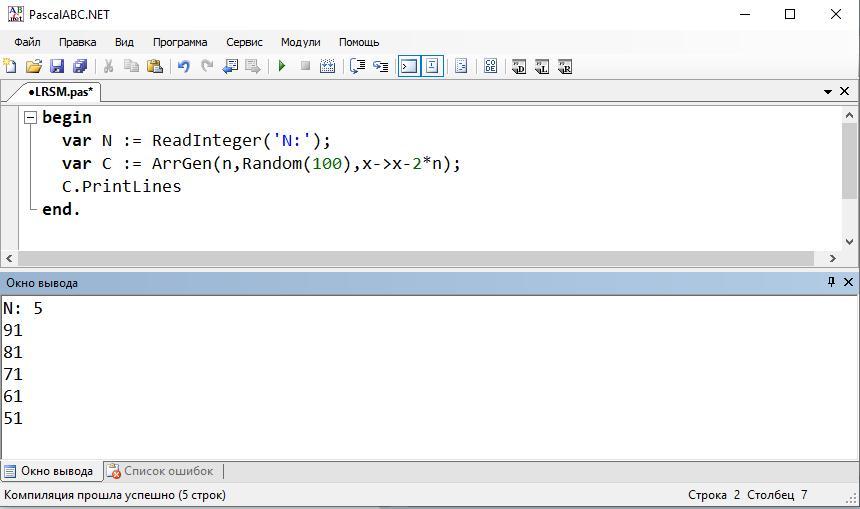Cut the selection with scissors icon

(109, 66)
